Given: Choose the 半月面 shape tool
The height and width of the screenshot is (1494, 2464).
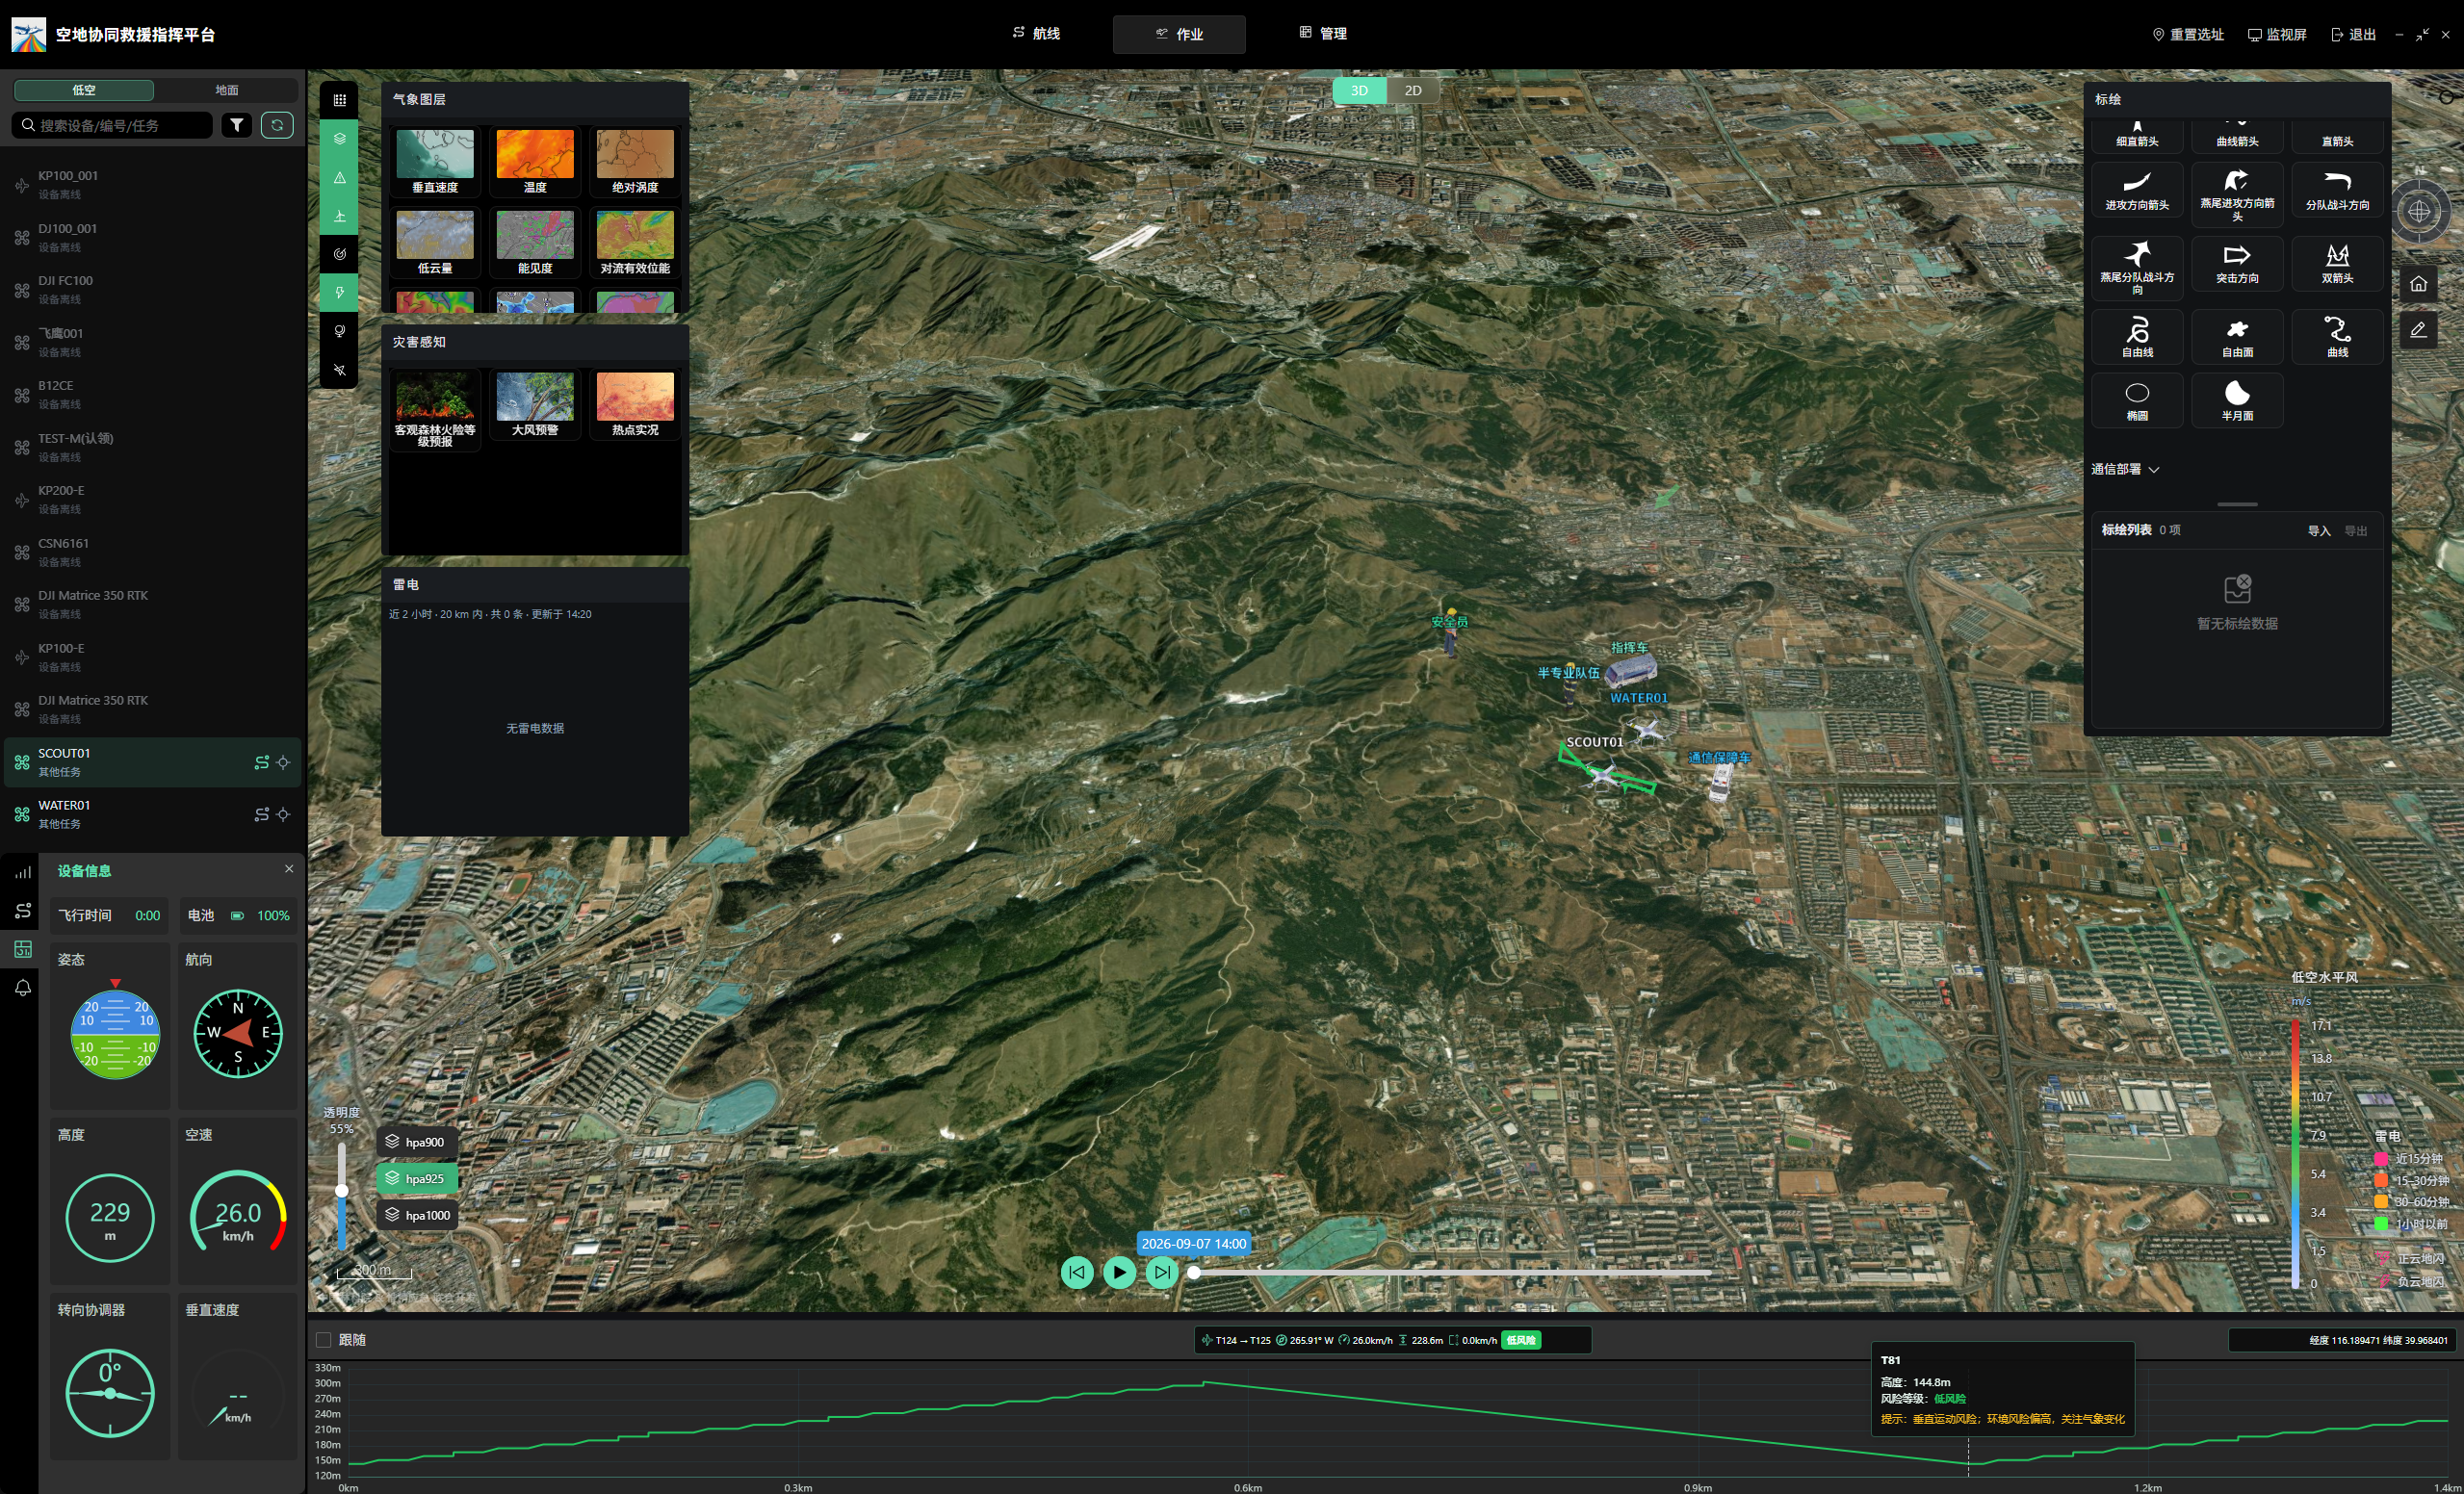Looking at the screenshot, I should point(2237,400).
